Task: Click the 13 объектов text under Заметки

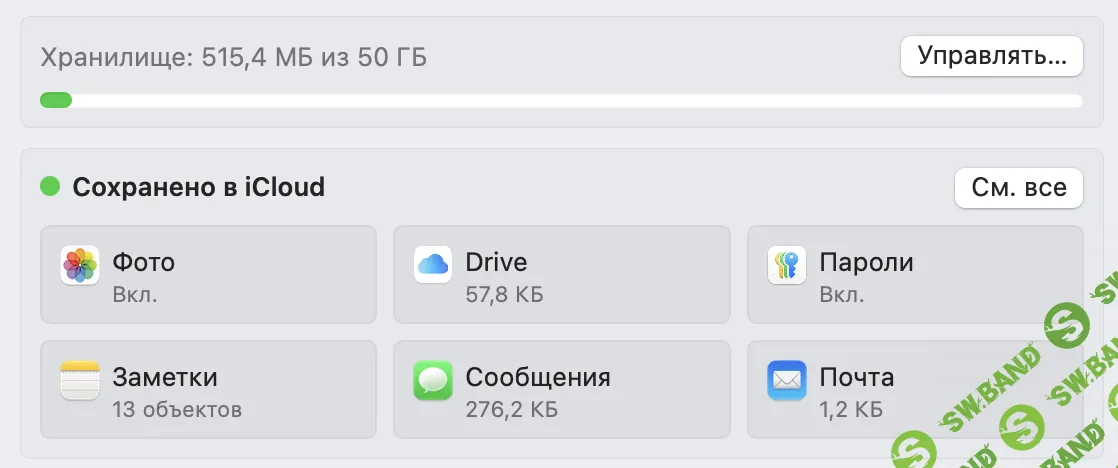Action: tap(177, 409)
